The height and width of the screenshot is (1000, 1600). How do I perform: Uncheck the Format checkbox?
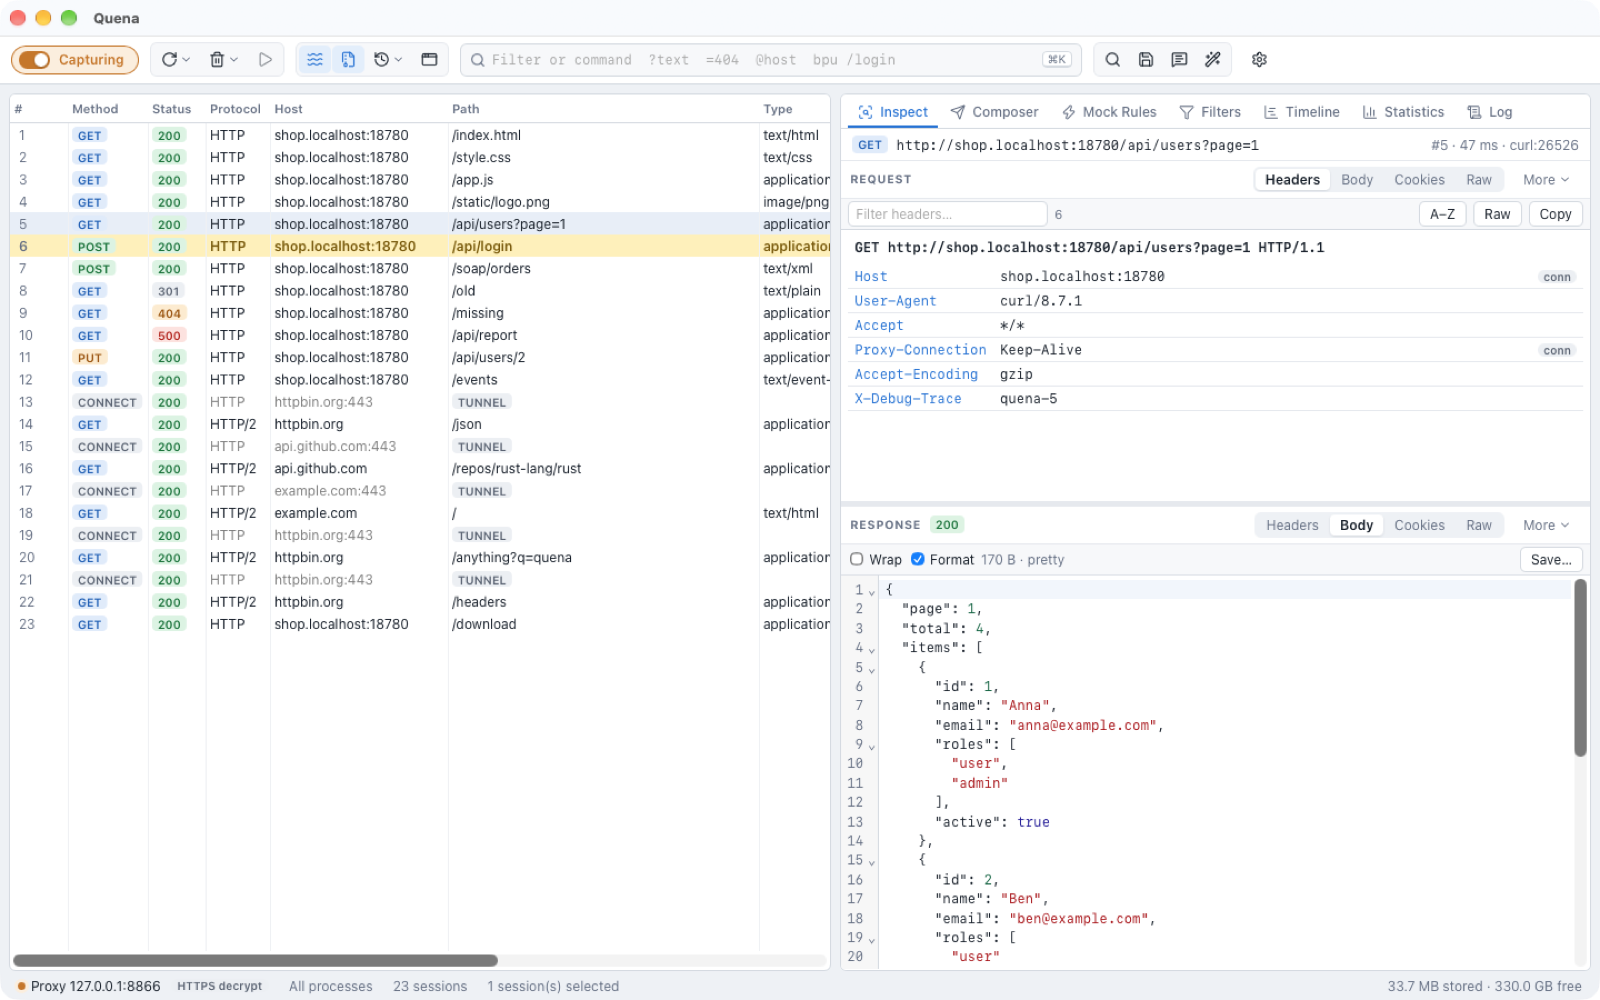click(x=917, y=560)
